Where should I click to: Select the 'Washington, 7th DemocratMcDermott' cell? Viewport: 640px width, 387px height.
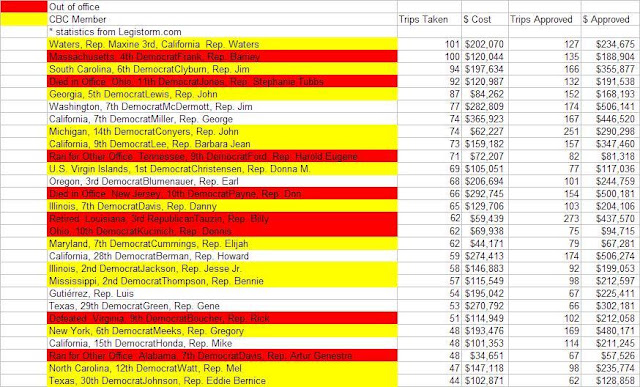[222, 107]
